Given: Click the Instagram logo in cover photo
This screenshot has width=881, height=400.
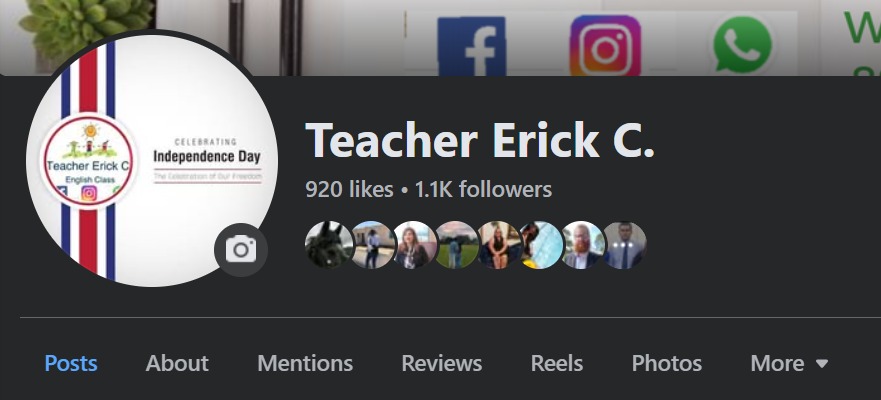Looking at the screenshot, I should (605, 46).
